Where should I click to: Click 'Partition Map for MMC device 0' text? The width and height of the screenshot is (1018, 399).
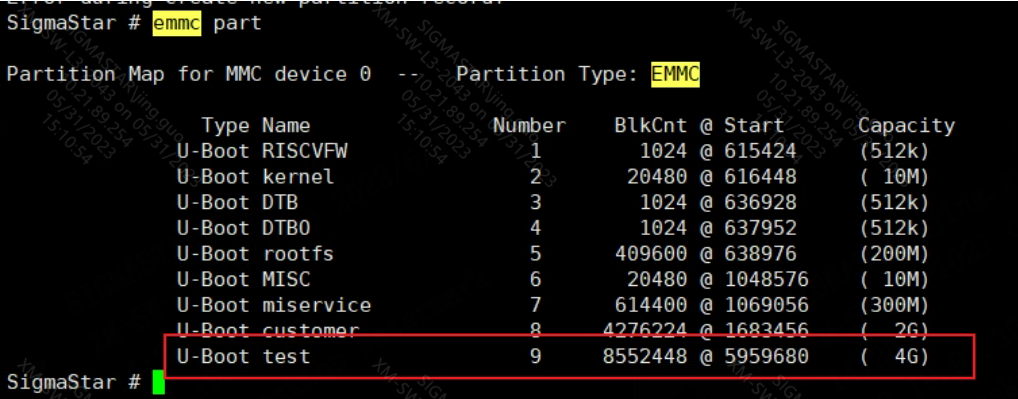pos(189,74)
